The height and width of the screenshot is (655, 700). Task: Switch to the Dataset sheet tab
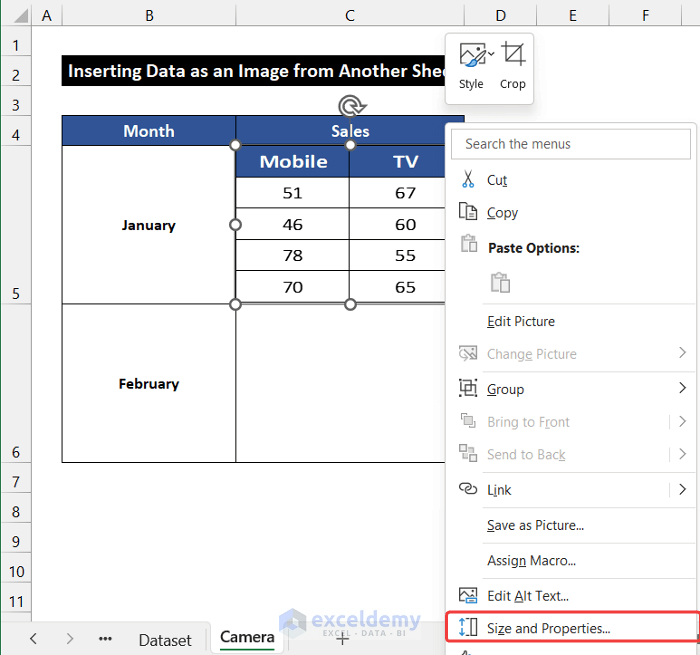pos(165,640)
